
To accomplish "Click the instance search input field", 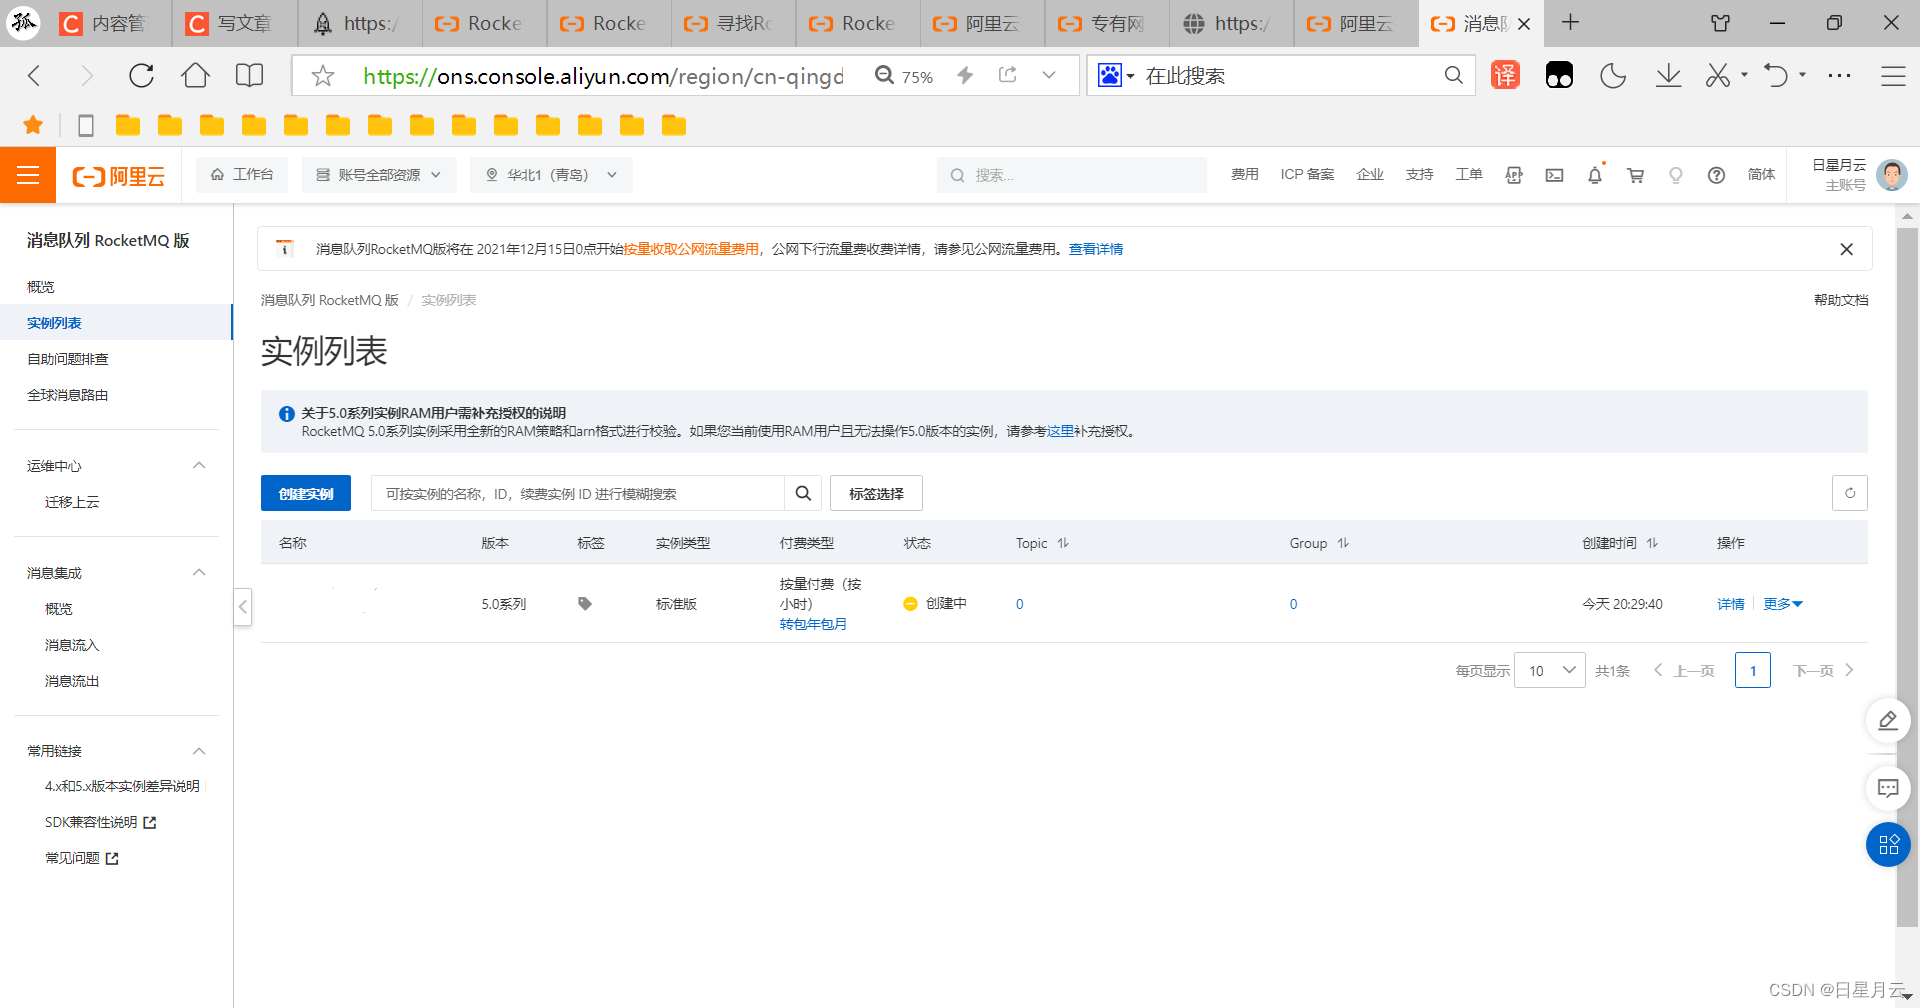I will coord(578,493).
